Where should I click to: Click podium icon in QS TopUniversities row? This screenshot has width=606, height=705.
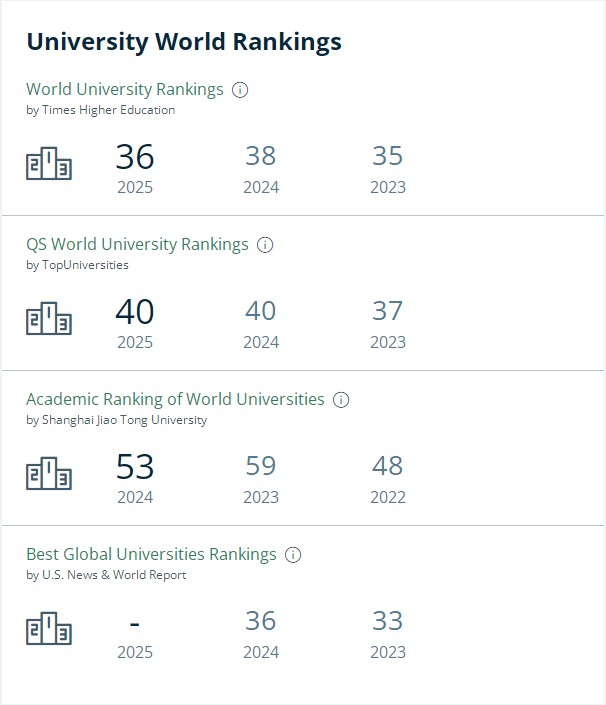point(49,319)
